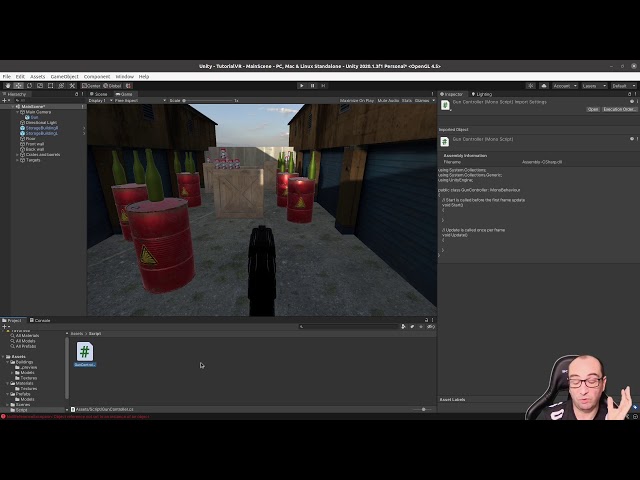Expand Crates and barrels in Hierarchy
The width and height of the screenshot is (640, 480).
coord(17,155)
